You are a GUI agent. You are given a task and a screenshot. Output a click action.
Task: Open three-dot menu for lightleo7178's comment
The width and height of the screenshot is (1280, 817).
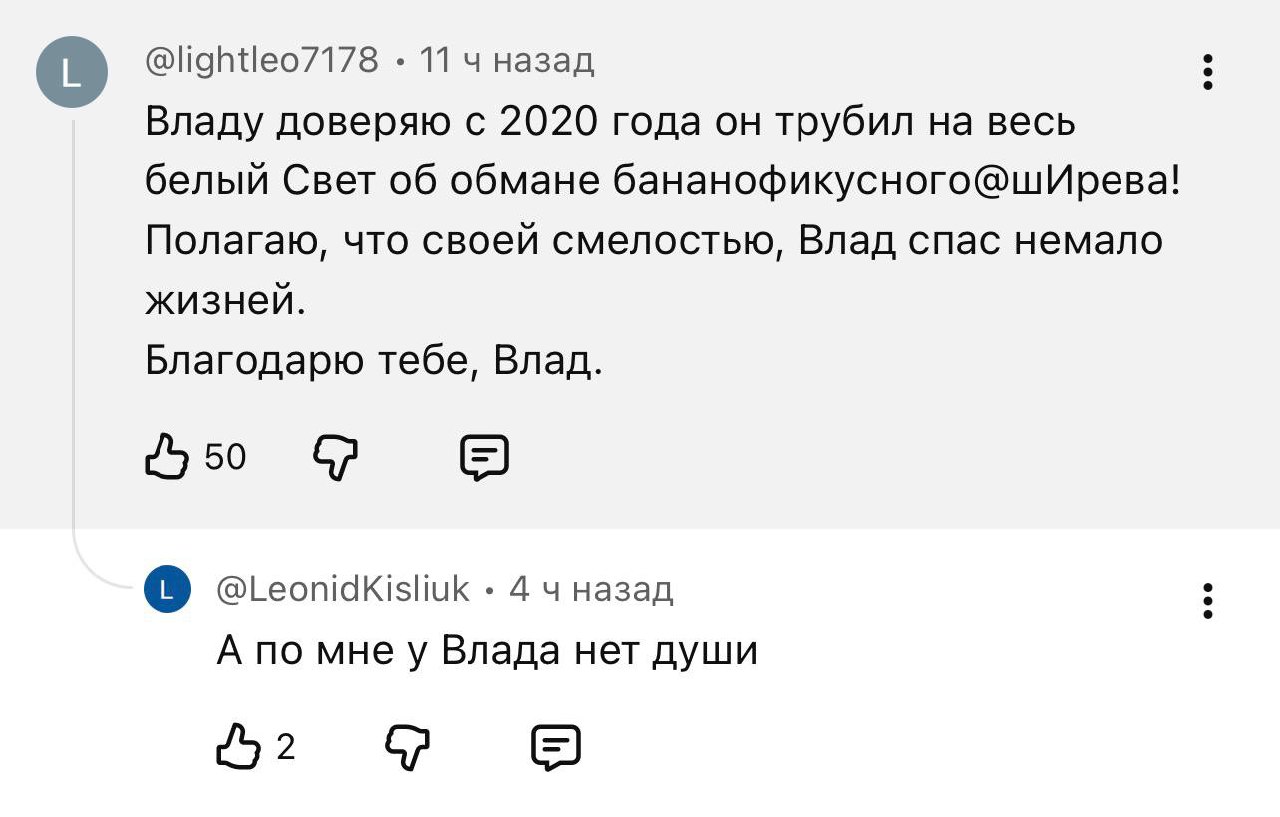click(1208, 73)
